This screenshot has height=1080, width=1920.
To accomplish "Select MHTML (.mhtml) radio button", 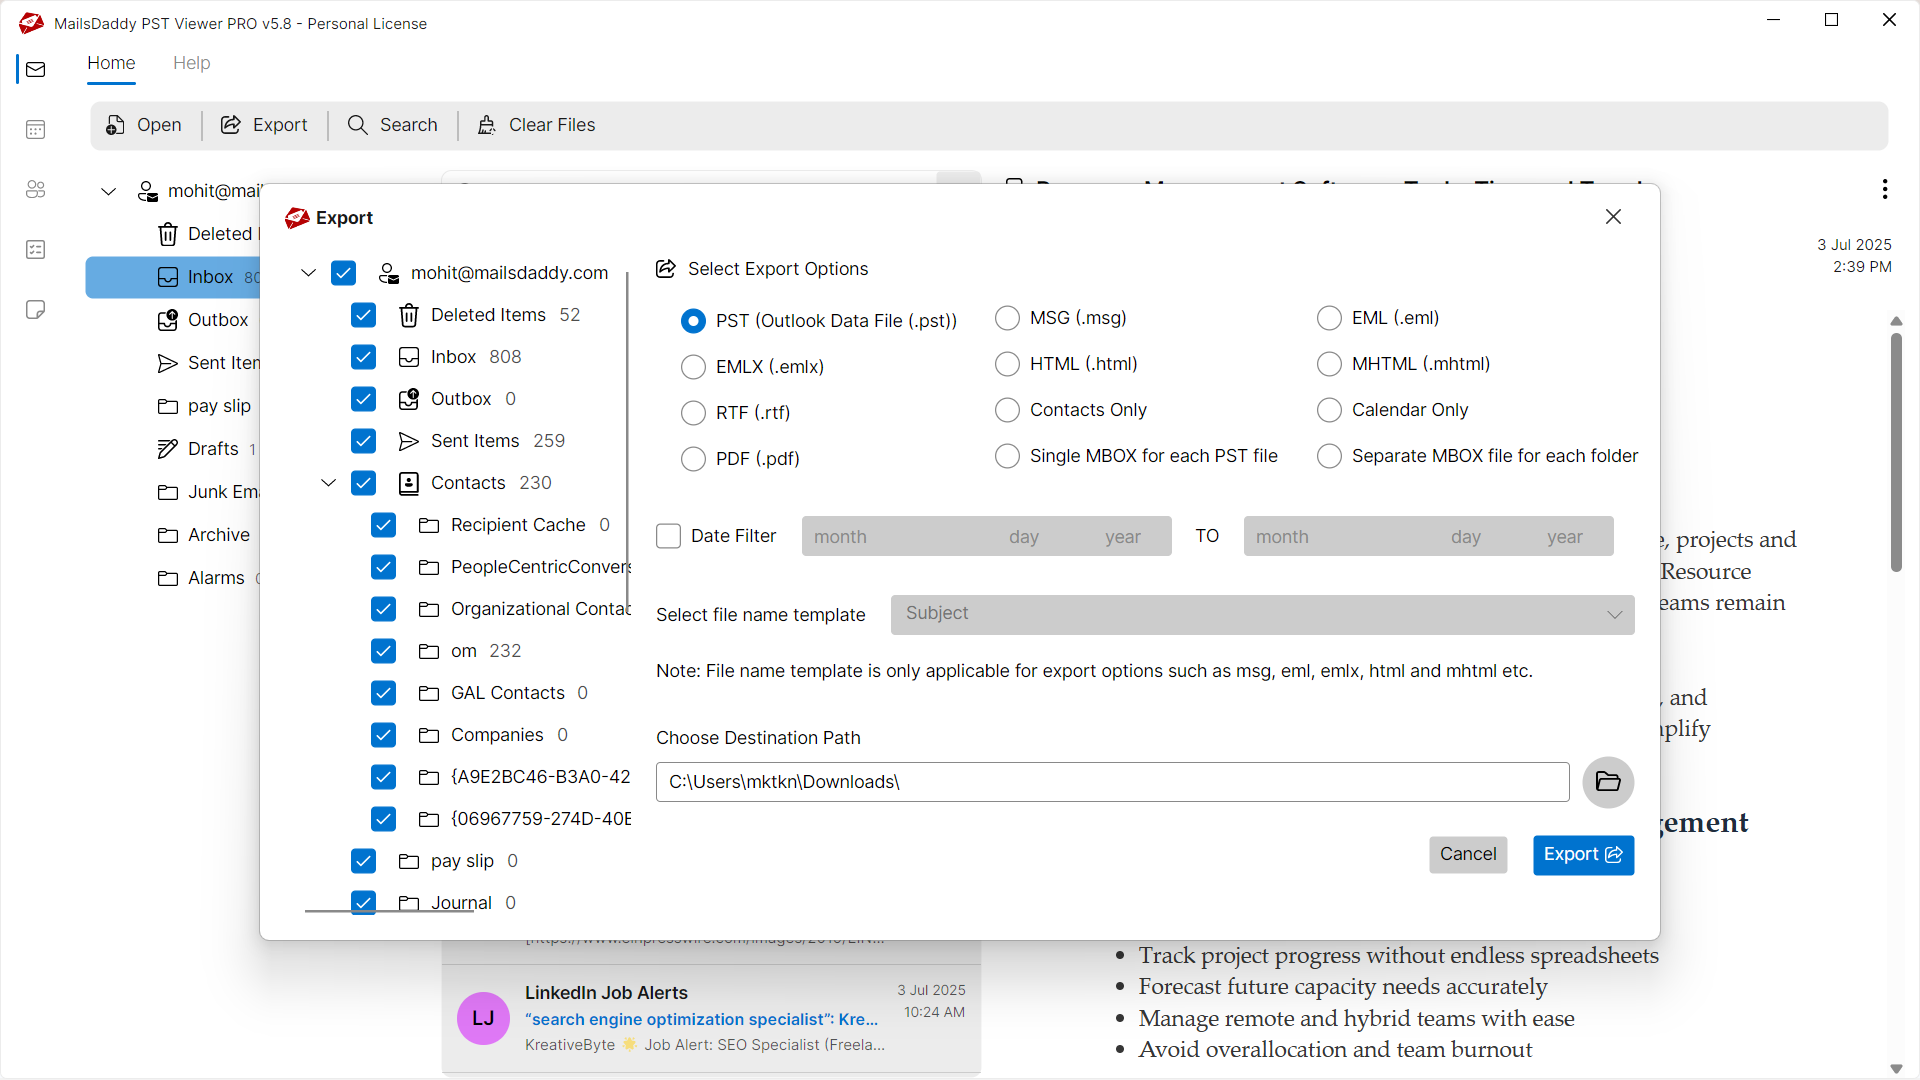I will [x=1329, y=364].
